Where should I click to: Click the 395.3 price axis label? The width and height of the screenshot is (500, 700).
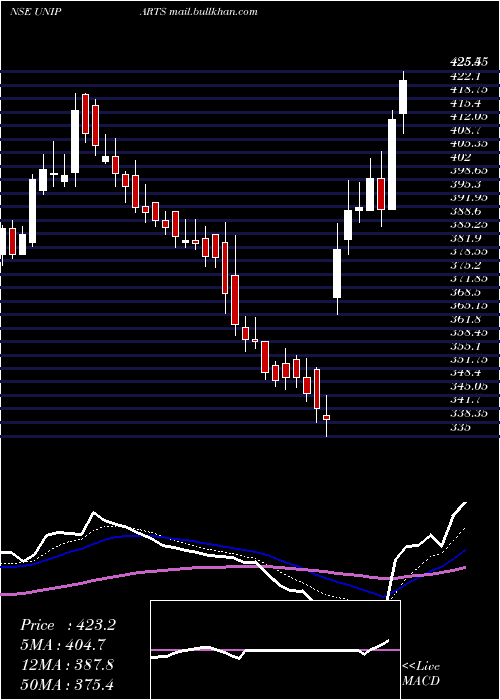click(465, 184)
